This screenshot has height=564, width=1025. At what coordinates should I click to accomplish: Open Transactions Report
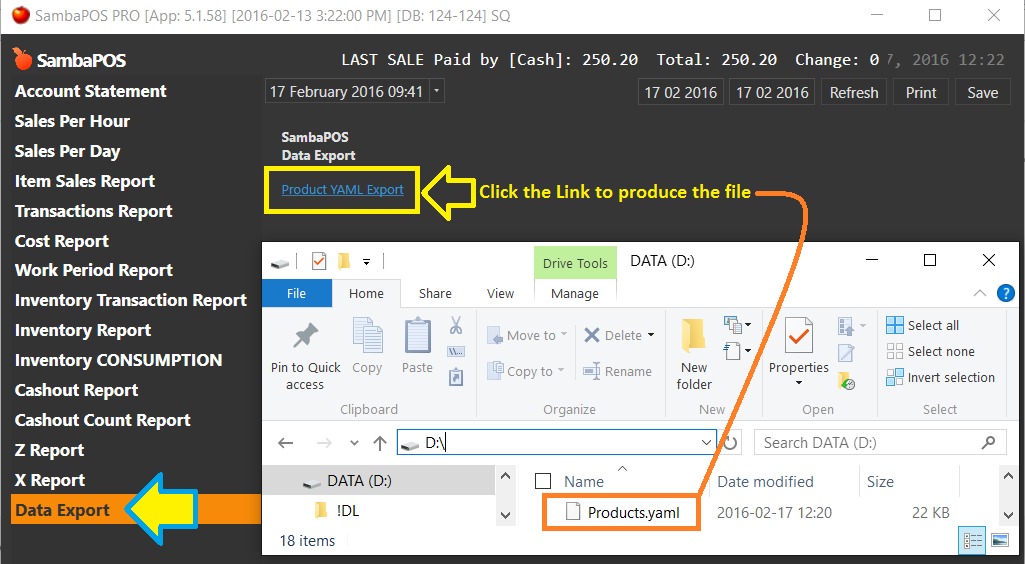93,211
